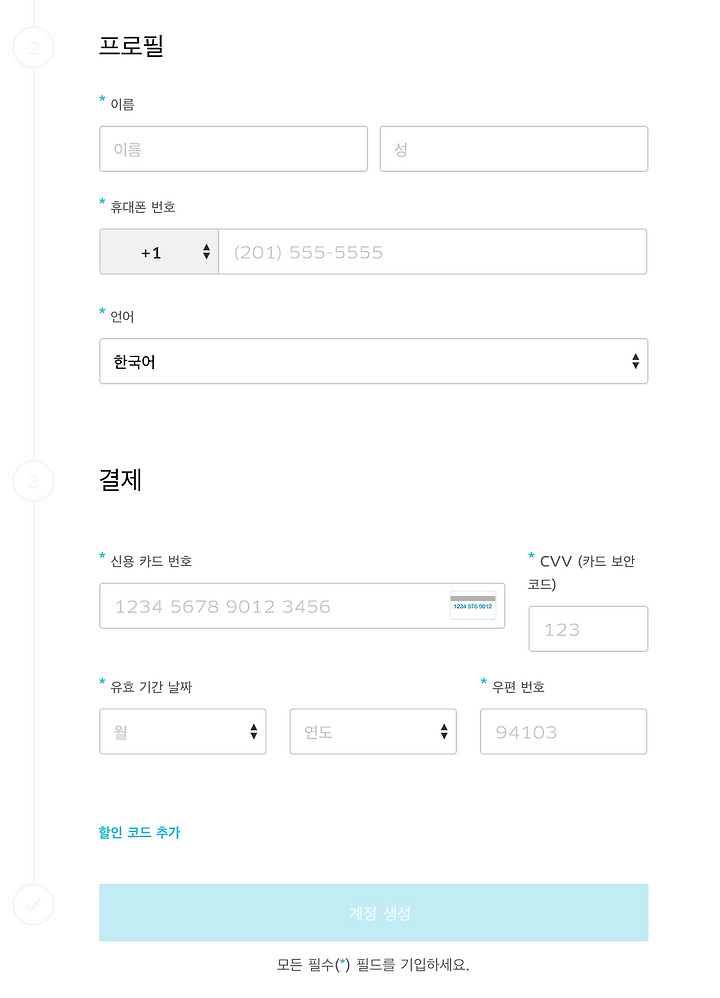Click the 이름 first name input field
Image resolution: width=720 pixels, height=998 pixels.
(x=234, y=149)
